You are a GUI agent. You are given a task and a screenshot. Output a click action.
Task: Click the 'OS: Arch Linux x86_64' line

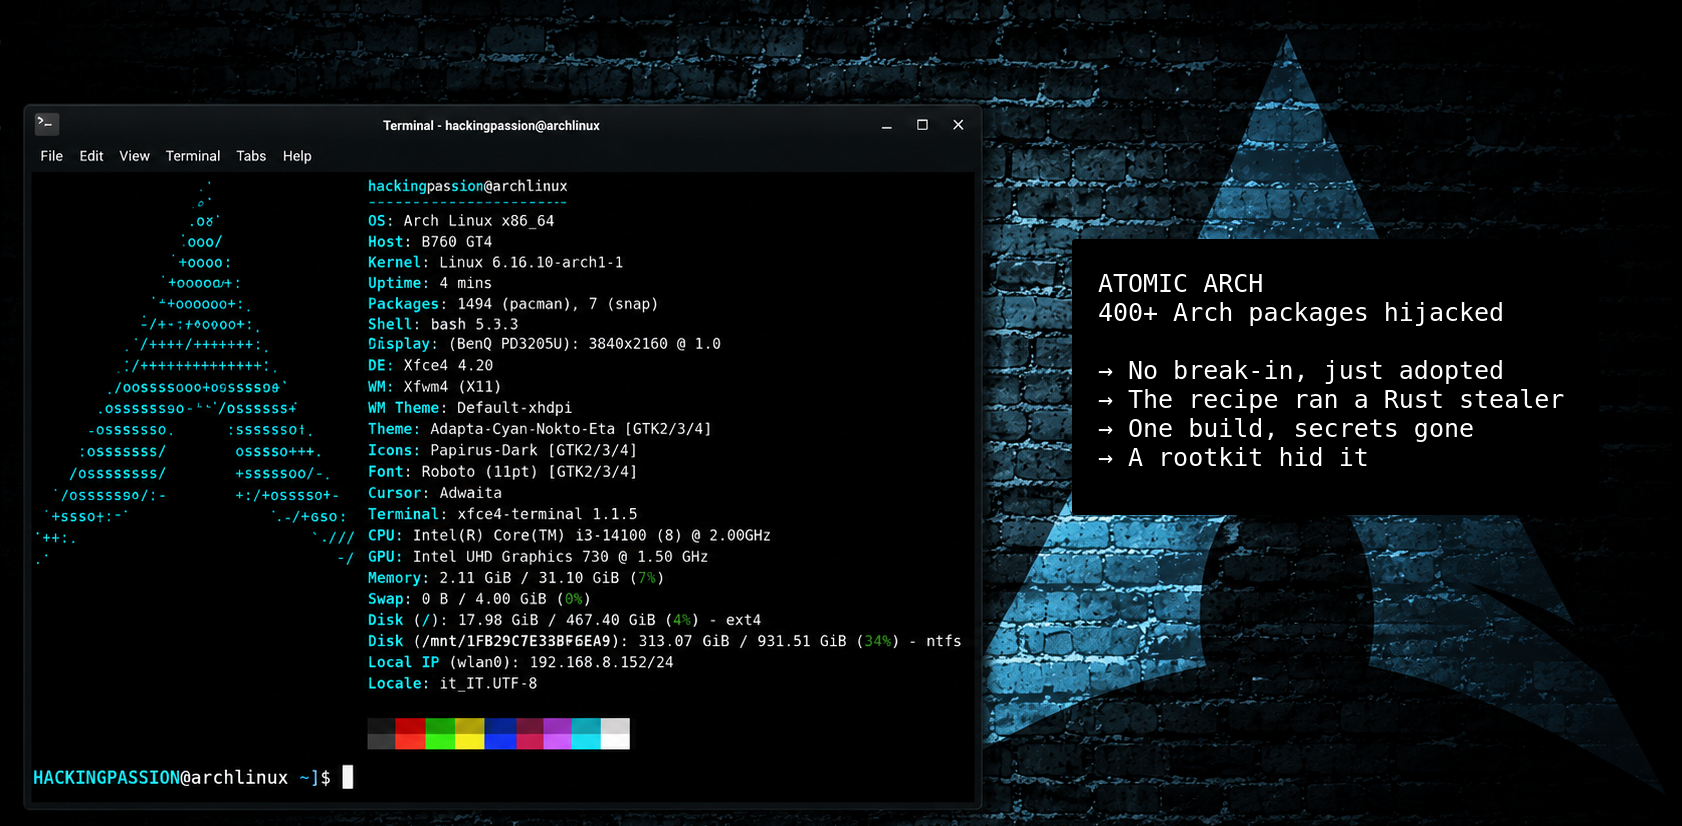click(x=461, y=221)
